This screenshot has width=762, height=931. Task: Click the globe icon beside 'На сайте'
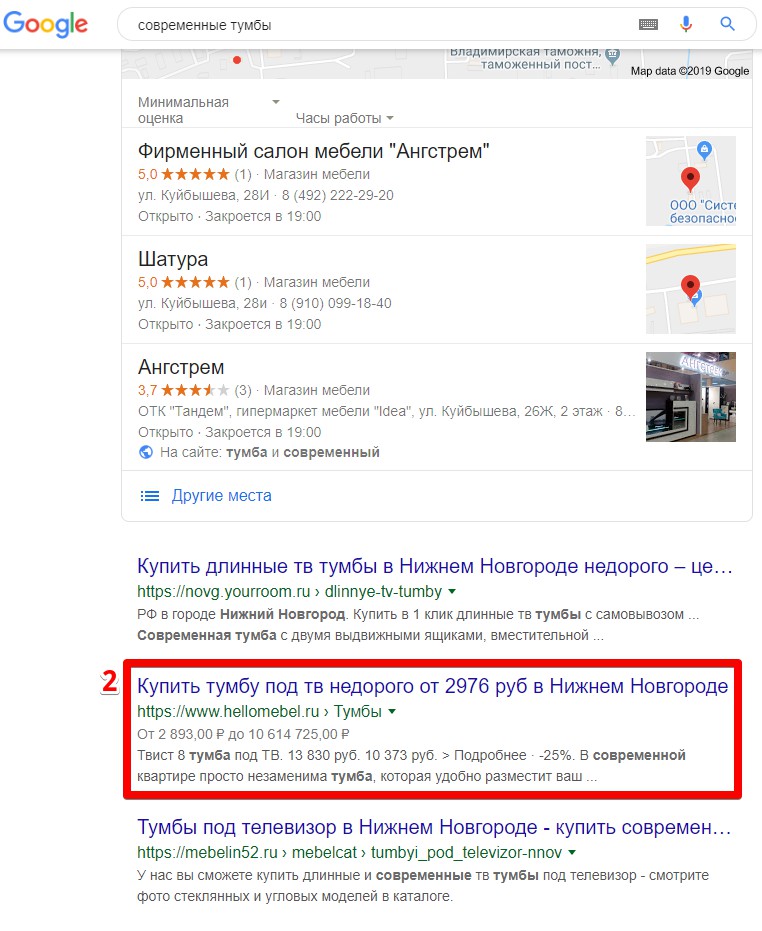point(146,452)
